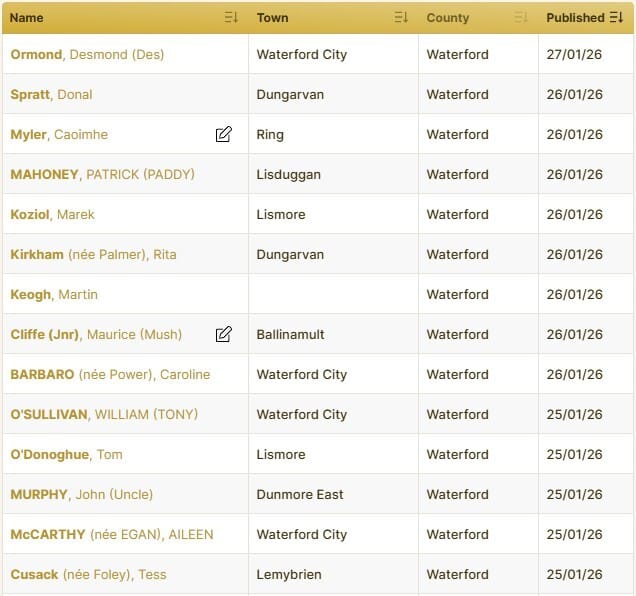Open the Spratt, Donal notice
Image resolution: width=636 pixels, height=596 pixels.
point(52,95)
